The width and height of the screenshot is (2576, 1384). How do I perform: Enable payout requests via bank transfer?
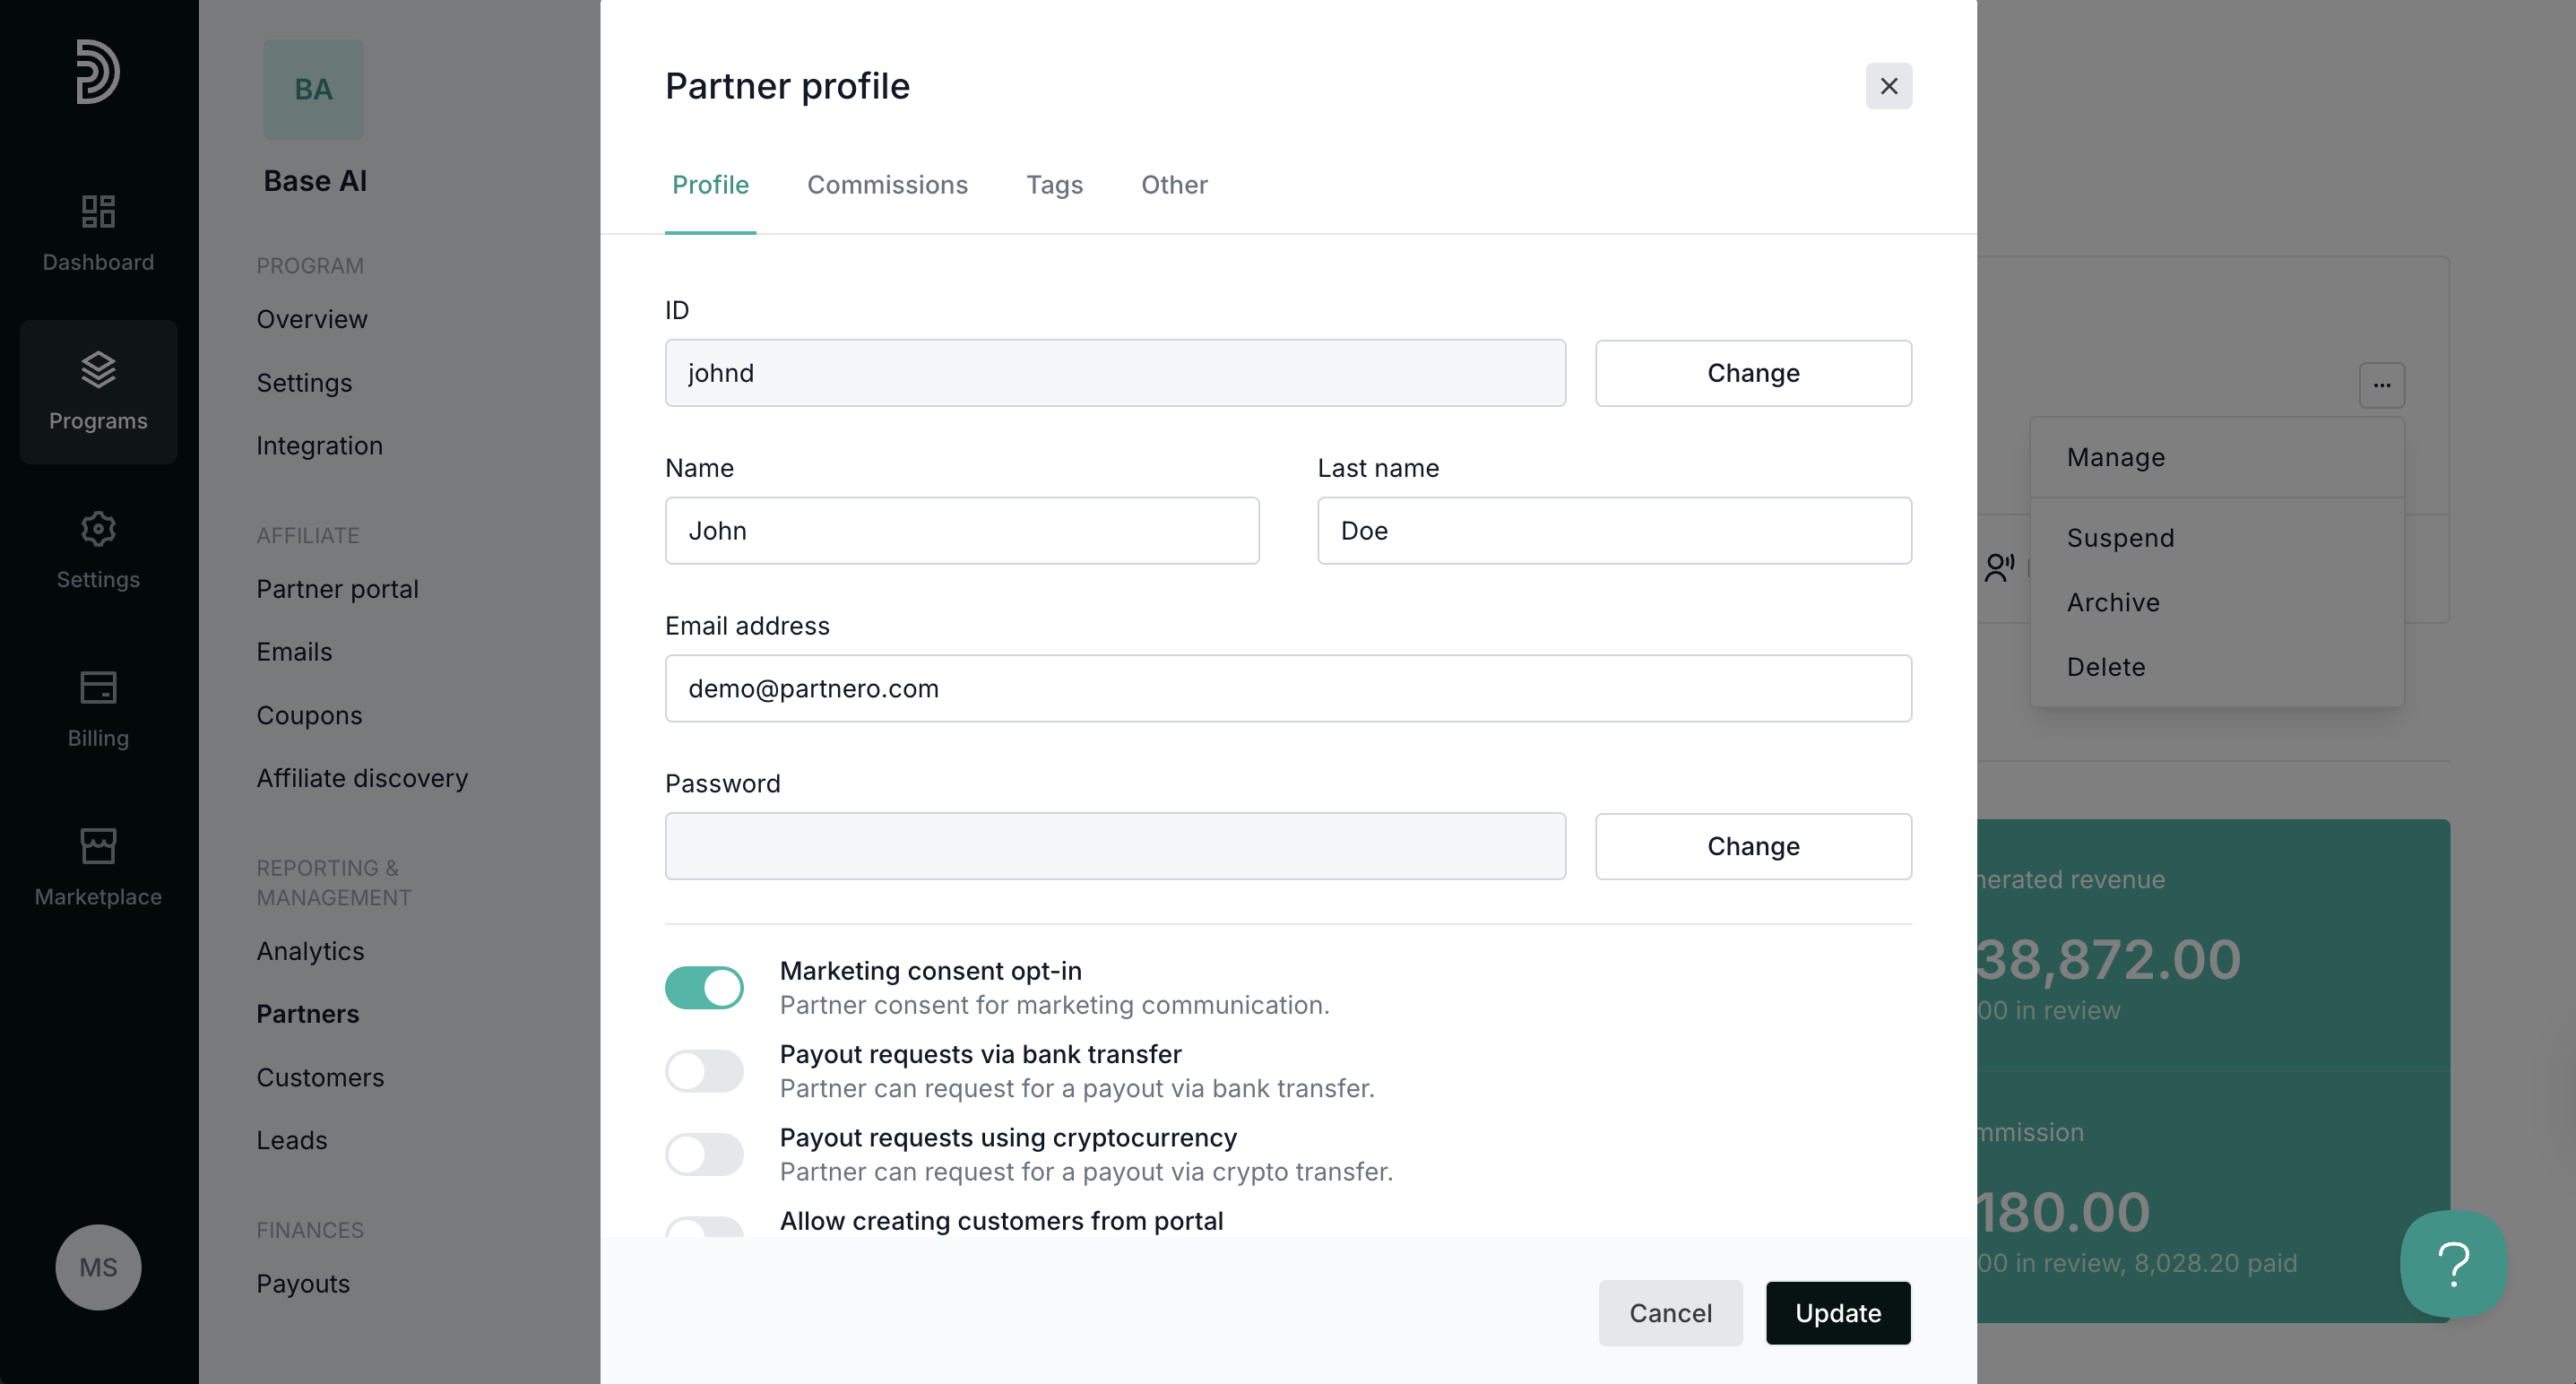coord(704,1071)
